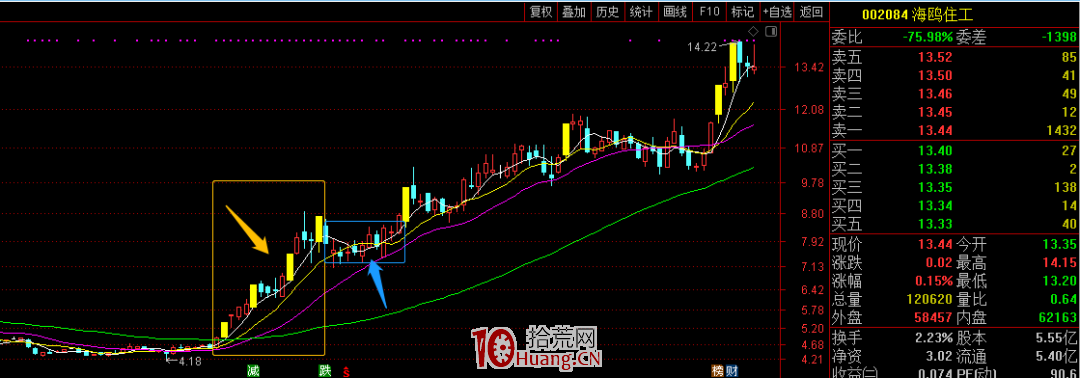Click the 7.92 price axis label
This screenshot has width=1080, height=378.
point(812,242)
